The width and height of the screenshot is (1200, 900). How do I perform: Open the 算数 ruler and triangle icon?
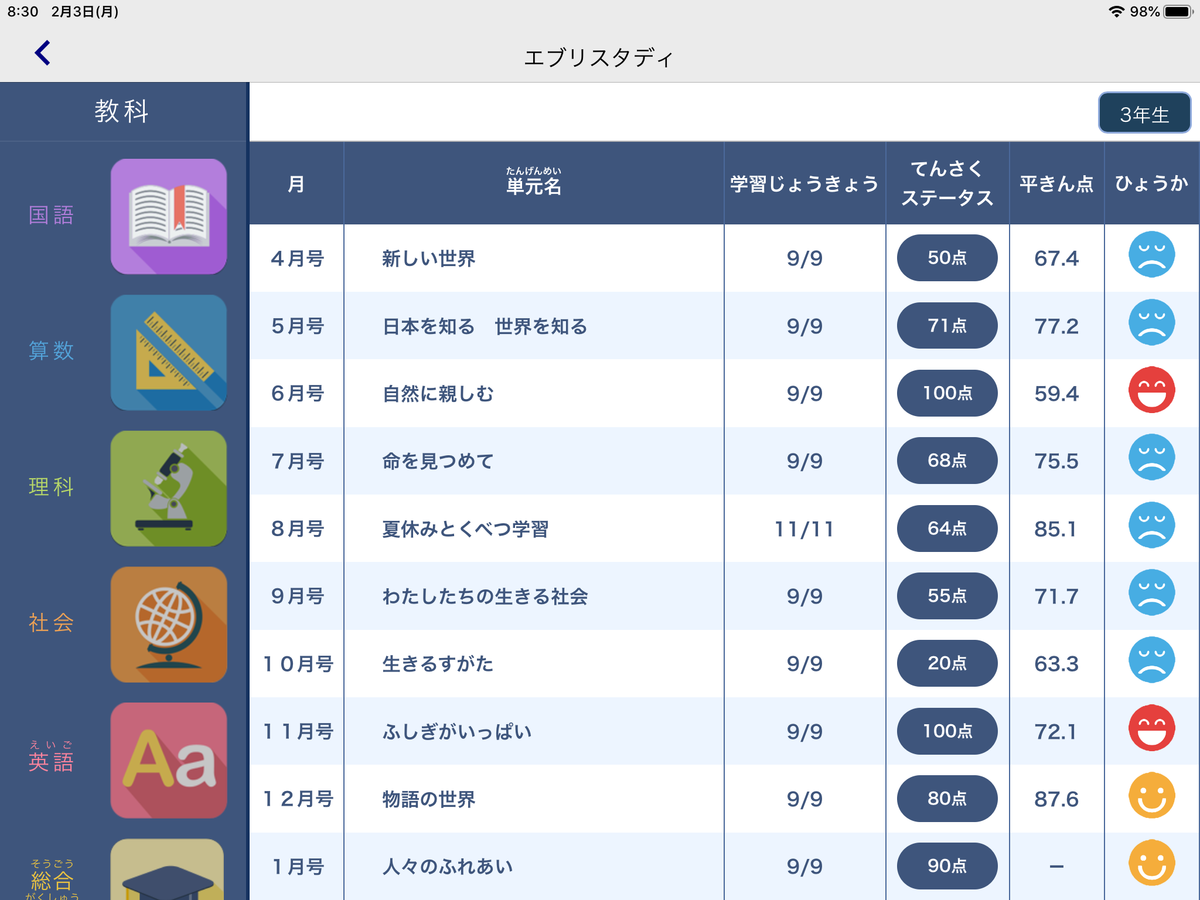coord(168,352)
